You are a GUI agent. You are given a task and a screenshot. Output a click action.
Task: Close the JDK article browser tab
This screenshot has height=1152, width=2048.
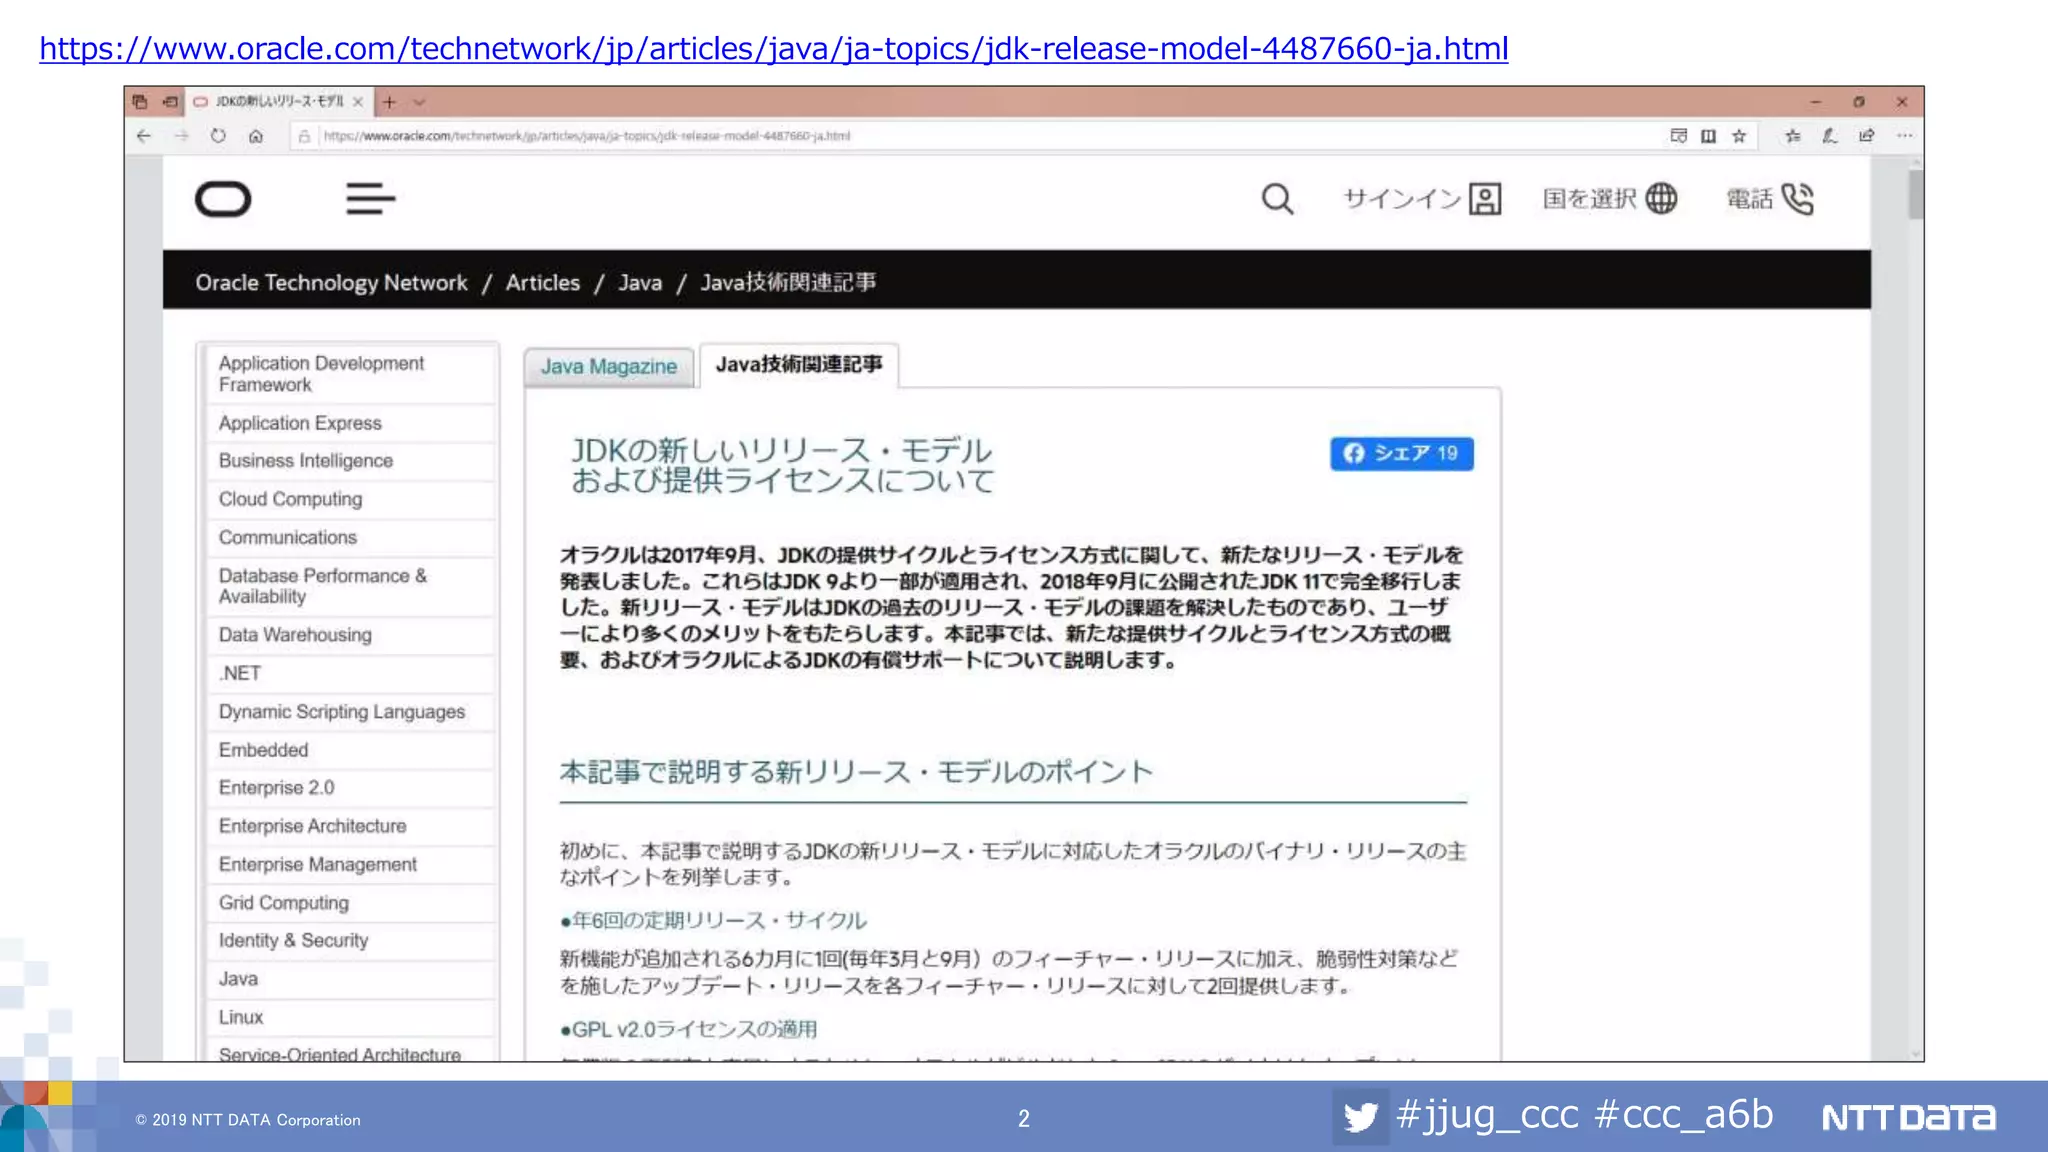click(358, 102)
